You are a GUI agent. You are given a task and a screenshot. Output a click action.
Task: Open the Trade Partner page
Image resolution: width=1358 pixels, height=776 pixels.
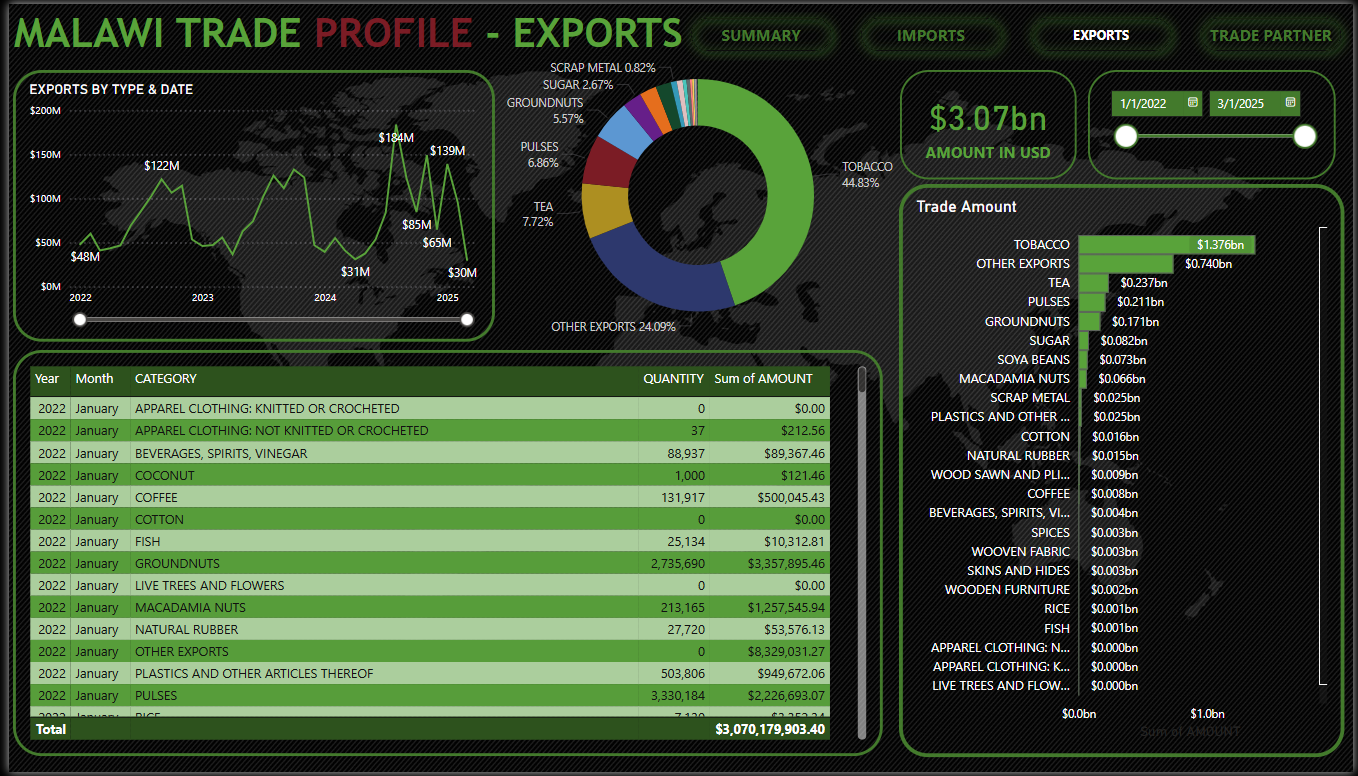(x=1270, y=36)
